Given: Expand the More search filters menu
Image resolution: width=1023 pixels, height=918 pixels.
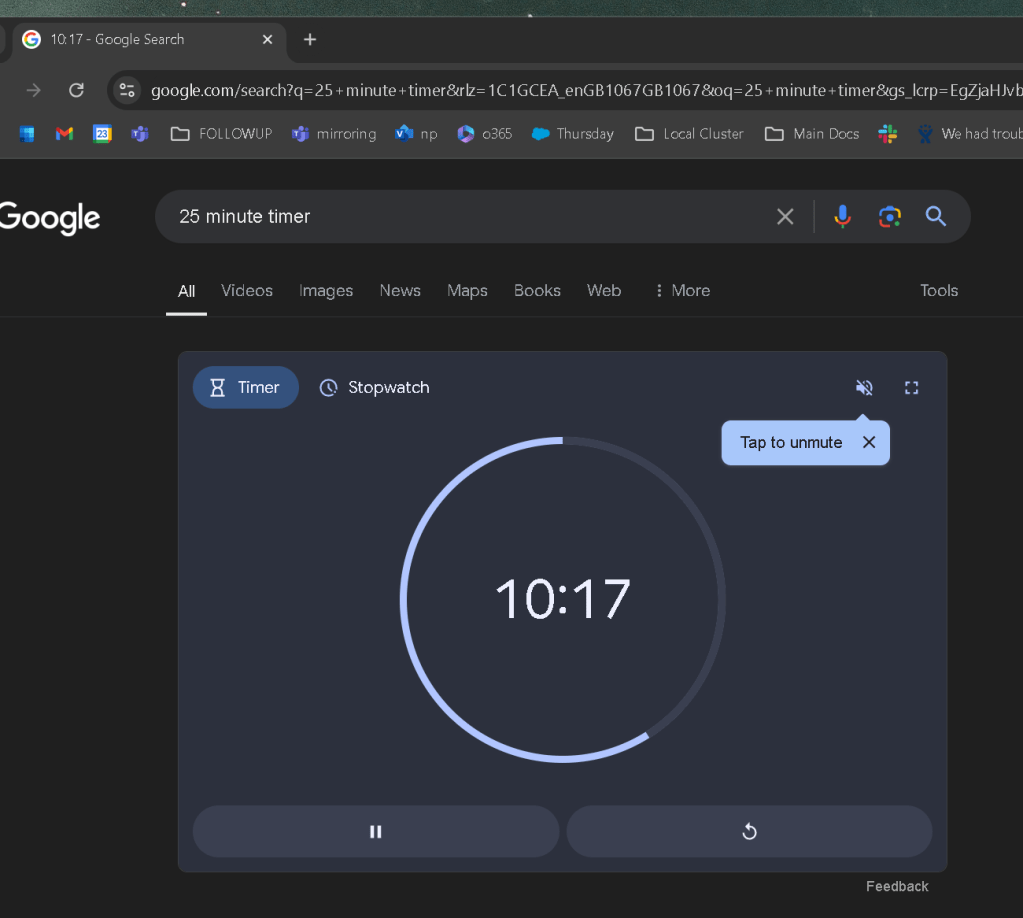Looking at the screenshot, I should click(682, 290).
